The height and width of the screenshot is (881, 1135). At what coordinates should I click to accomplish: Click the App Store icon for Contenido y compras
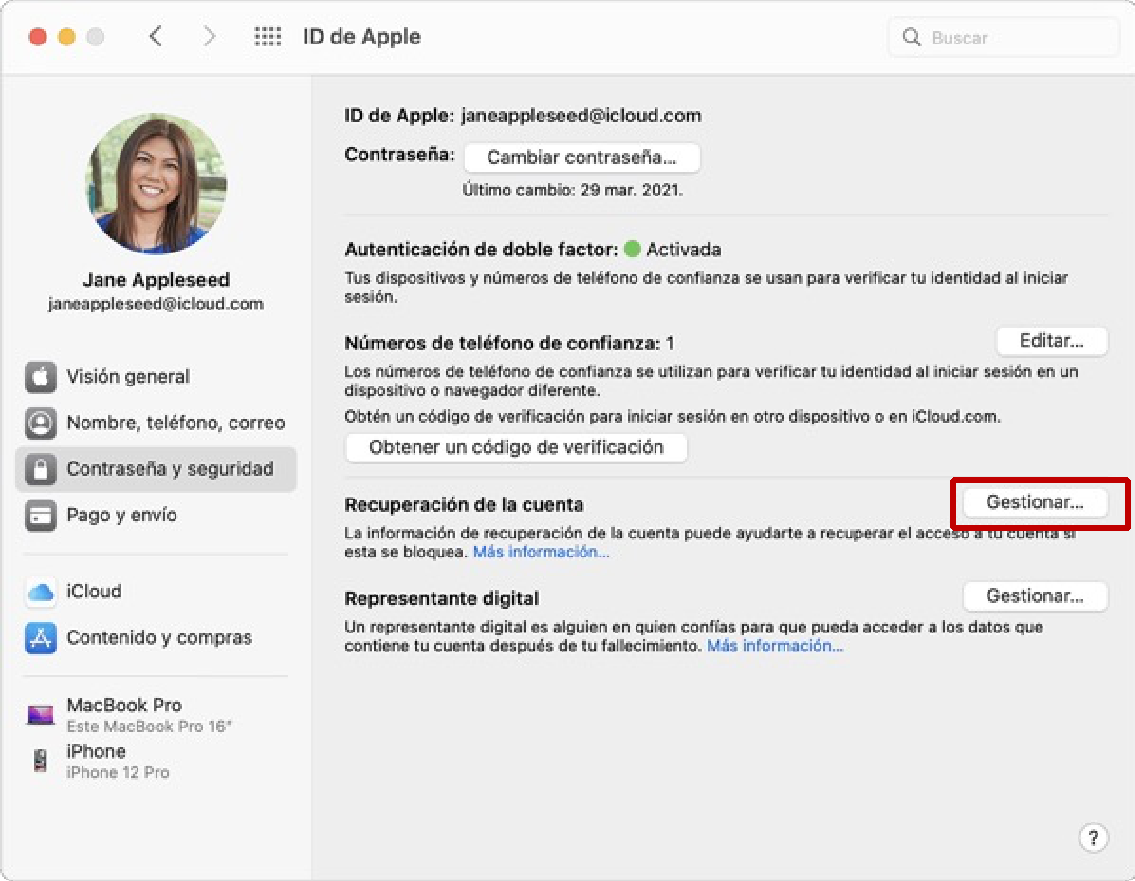[x=41, y=638]
